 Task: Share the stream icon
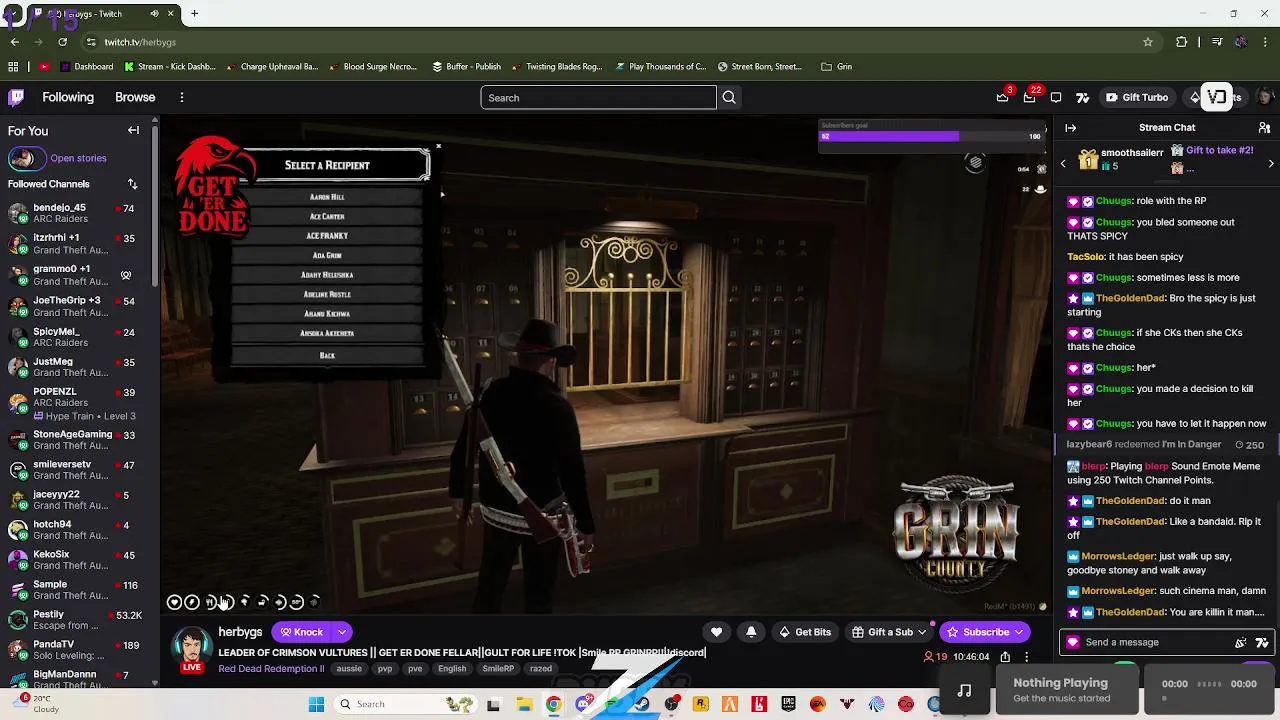tap(1005, 657)
